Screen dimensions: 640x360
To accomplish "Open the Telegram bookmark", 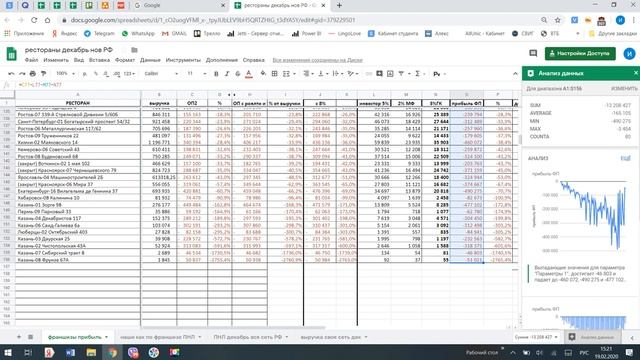I will tap(99, 33).
